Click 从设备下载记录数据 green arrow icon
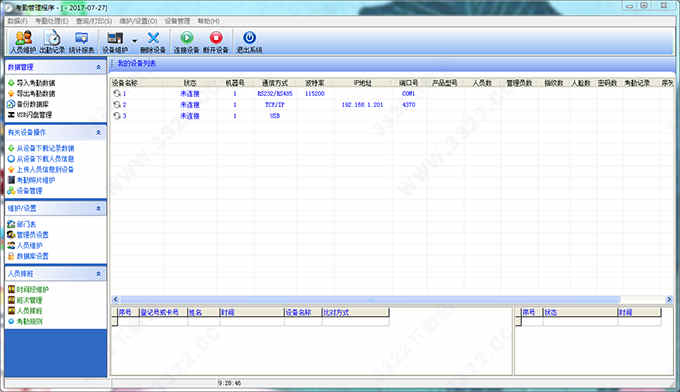The image size is (680, 392). [x=11, y=148]
